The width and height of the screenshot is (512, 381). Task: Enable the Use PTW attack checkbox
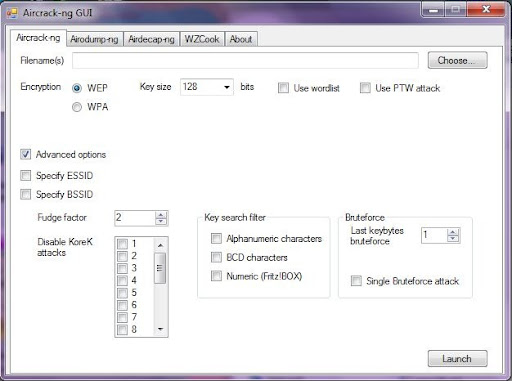coord(365,88)
